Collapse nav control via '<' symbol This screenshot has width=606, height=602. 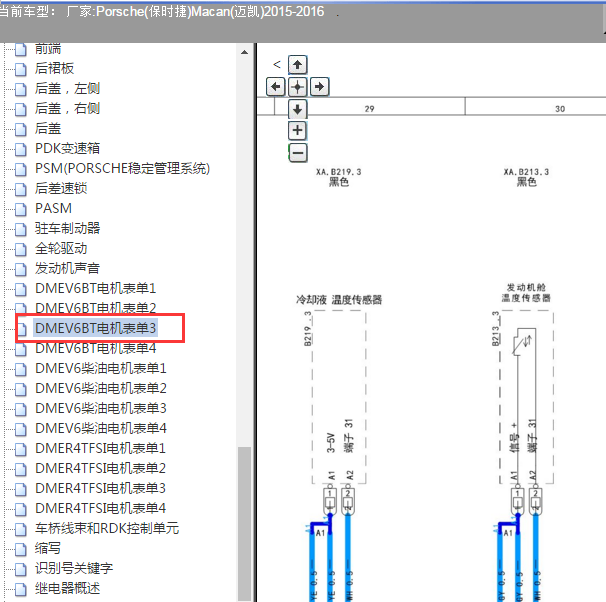(x=277, y=64)
